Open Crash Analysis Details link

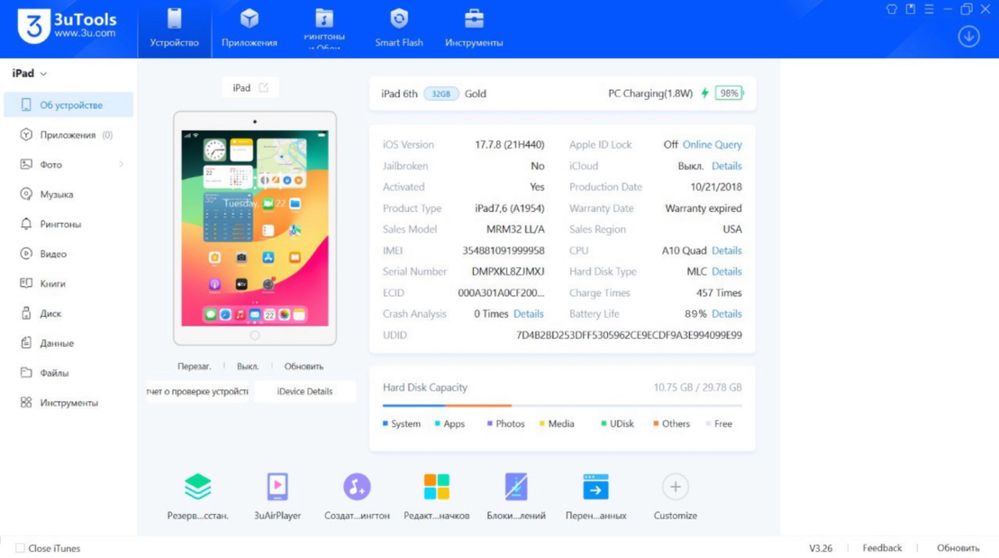click(528, 313)
